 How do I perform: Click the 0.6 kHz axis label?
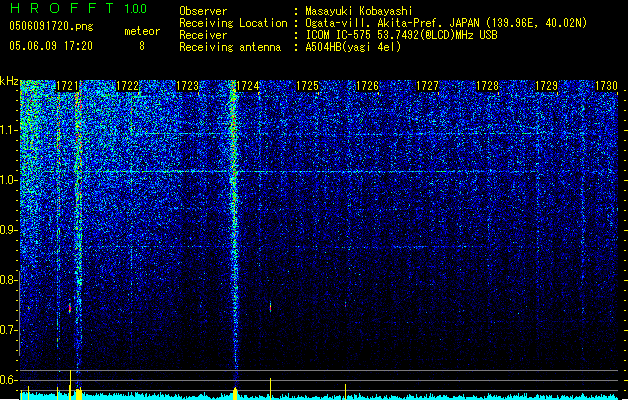(x=9, y=380)
